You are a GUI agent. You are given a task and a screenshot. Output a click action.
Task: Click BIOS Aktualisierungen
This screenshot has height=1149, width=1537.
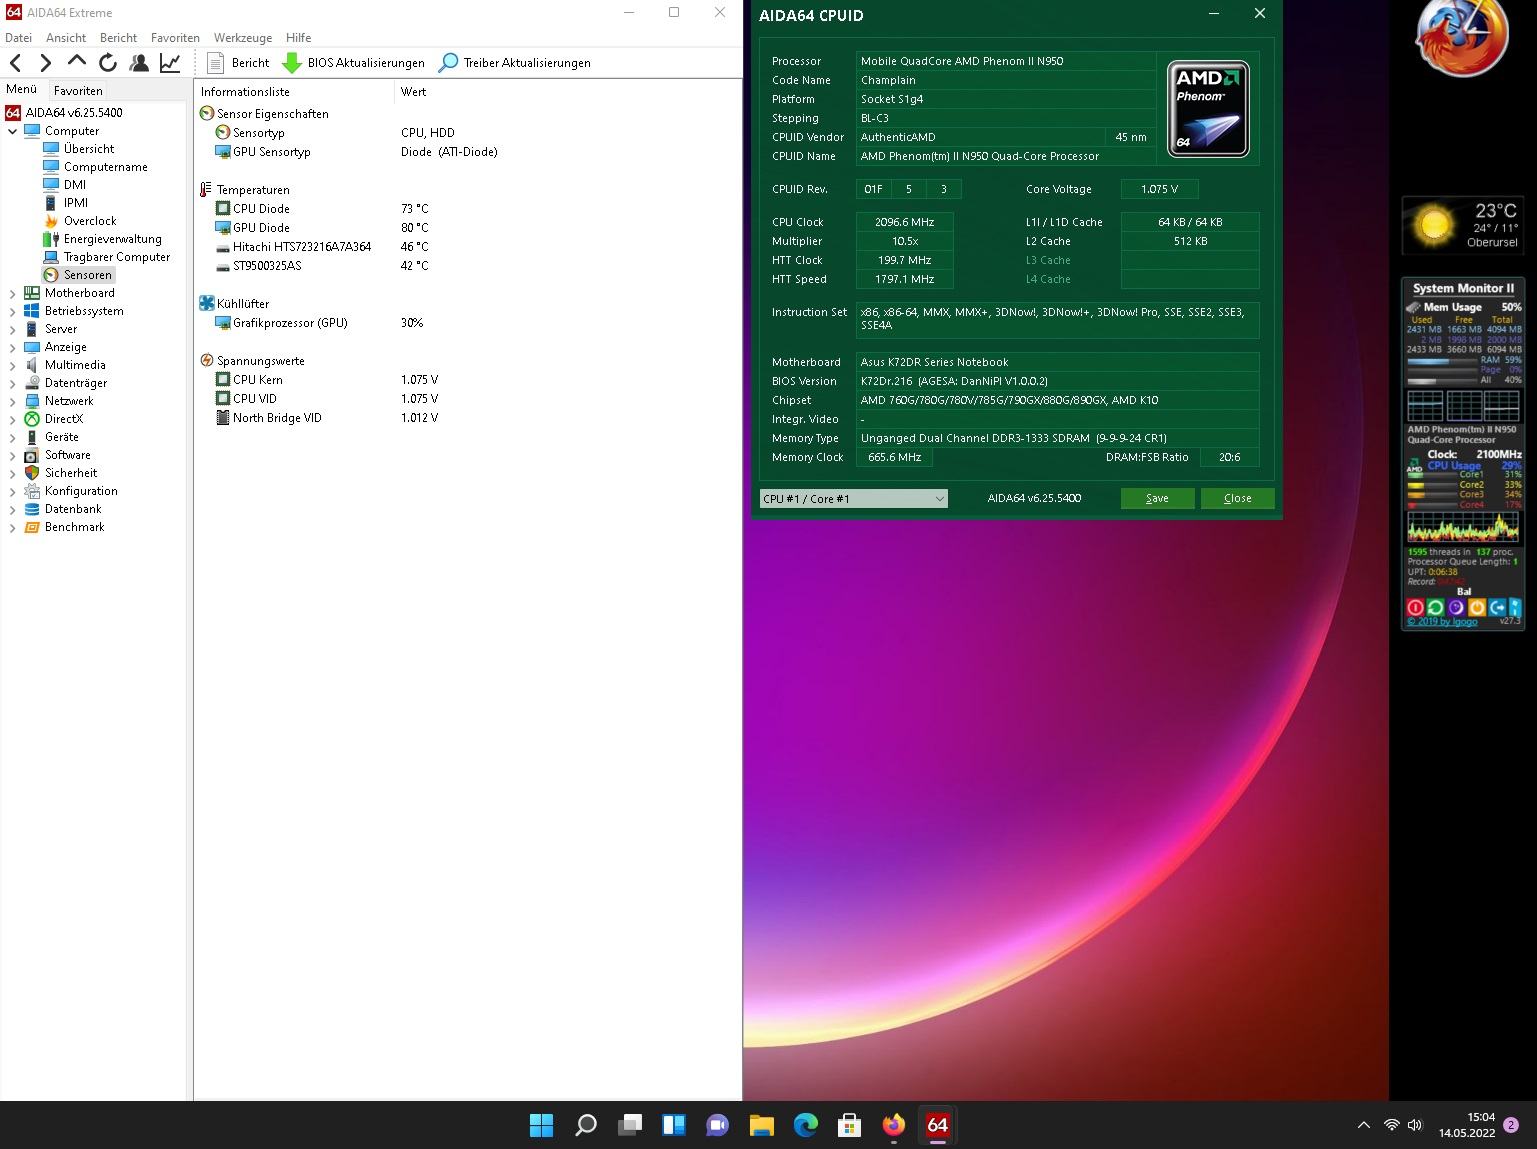tap(354, 63)
